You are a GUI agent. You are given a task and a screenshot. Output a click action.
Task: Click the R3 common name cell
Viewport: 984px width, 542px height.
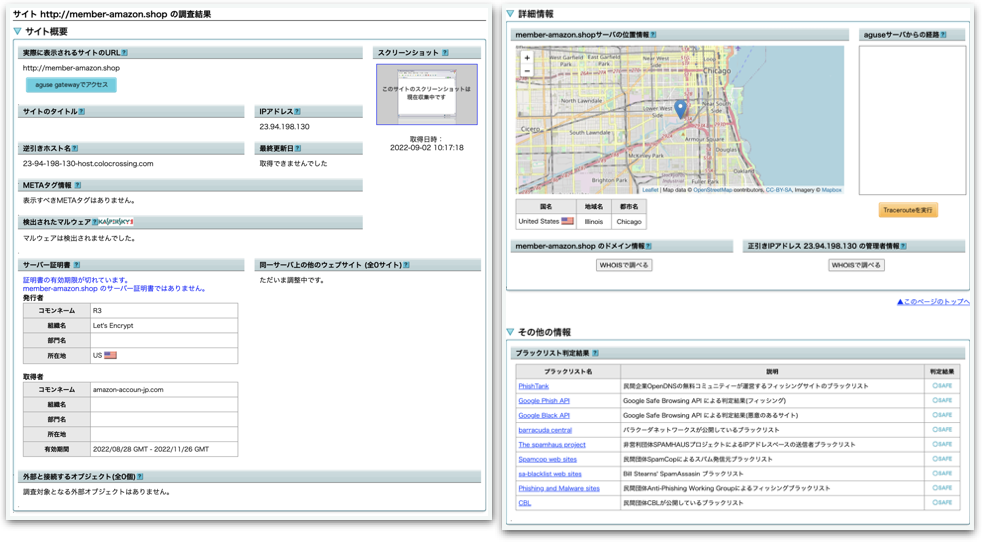(164, 311)
